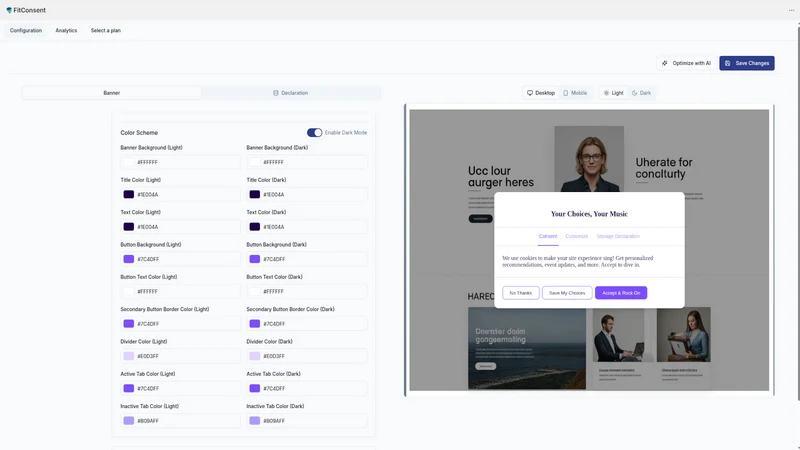Select the Banner settings tab
This screenshot has height=450, width=800.
click(112, 93)
